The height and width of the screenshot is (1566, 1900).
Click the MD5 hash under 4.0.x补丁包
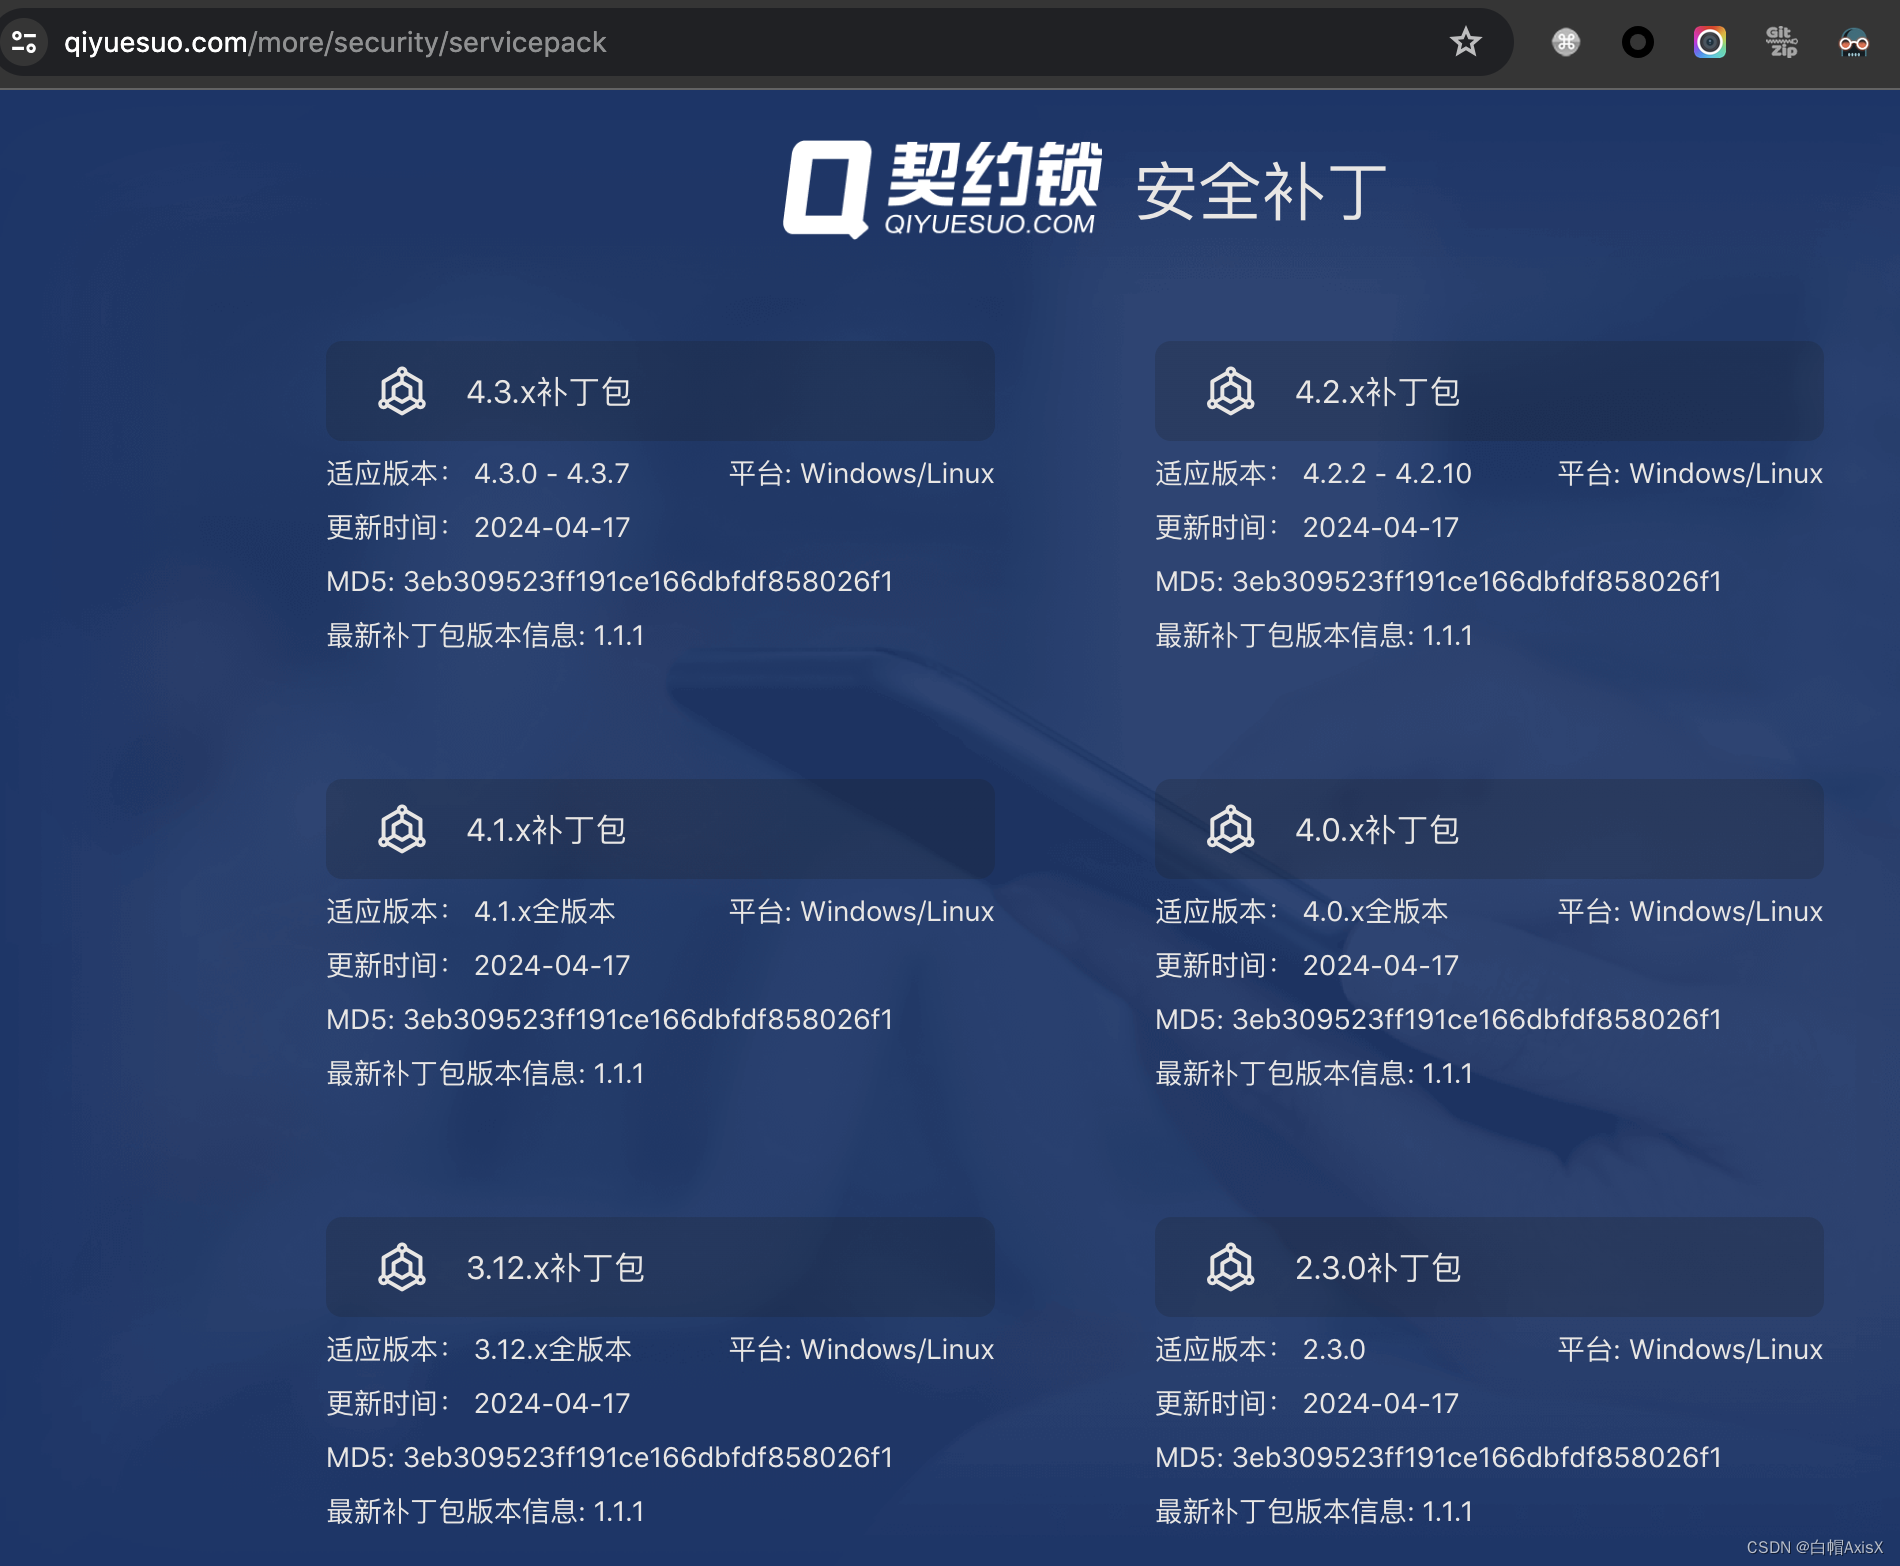[1477, 1019]
